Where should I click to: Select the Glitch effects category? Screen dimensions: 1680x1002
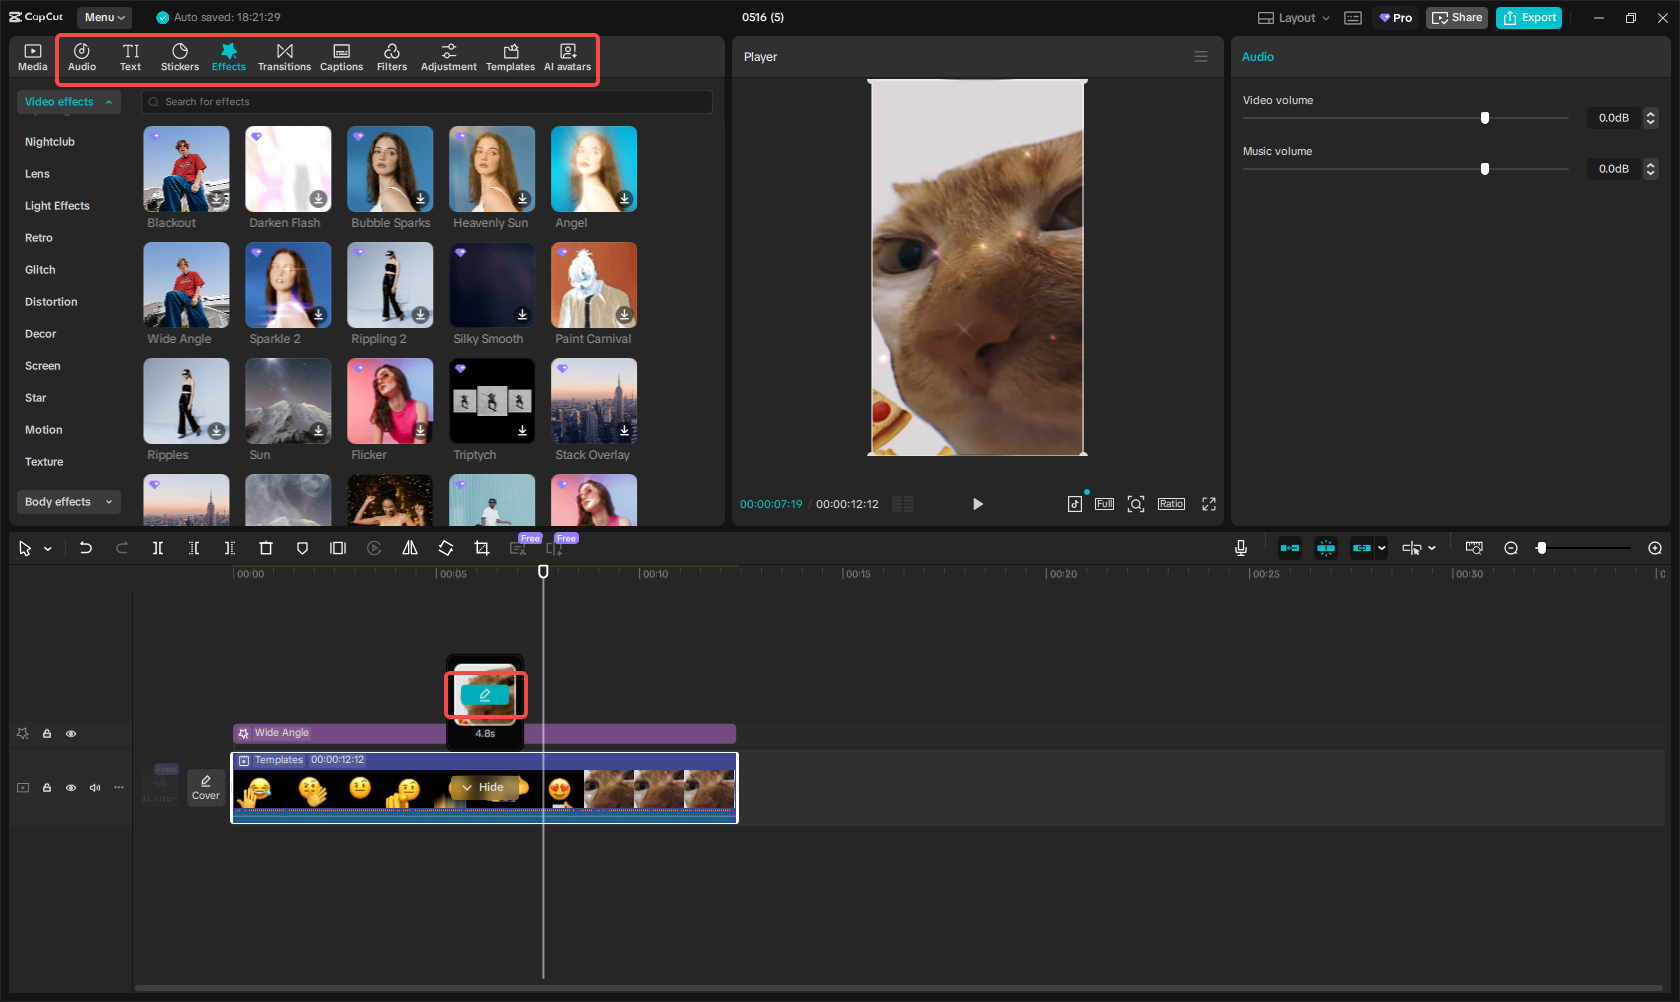pyautogui.click(x=40, y=270)
